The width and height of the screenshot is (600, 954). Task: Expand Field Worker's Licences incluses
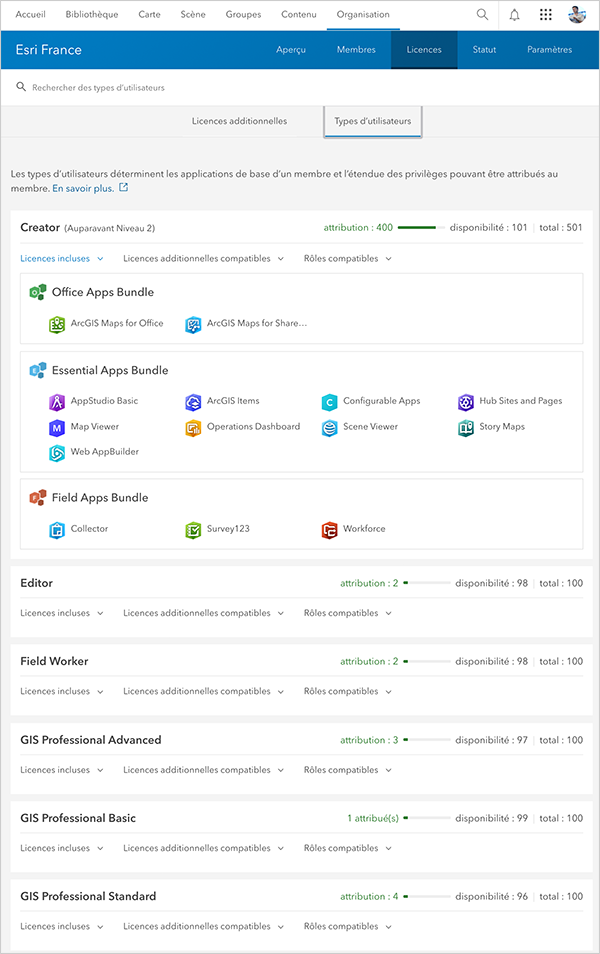point(62,691)
